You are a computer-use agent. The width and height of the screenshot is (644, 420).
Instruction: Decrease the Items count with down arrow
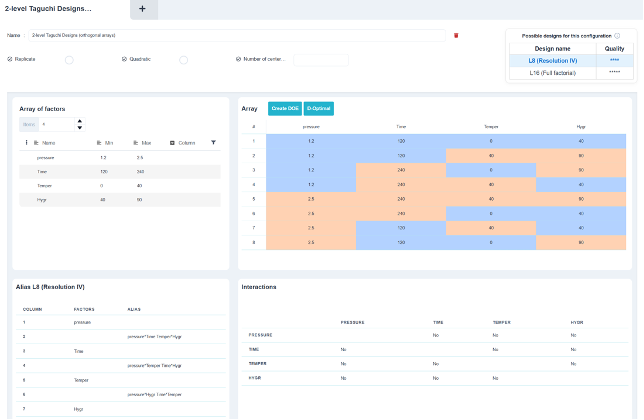tap(80, 128)
